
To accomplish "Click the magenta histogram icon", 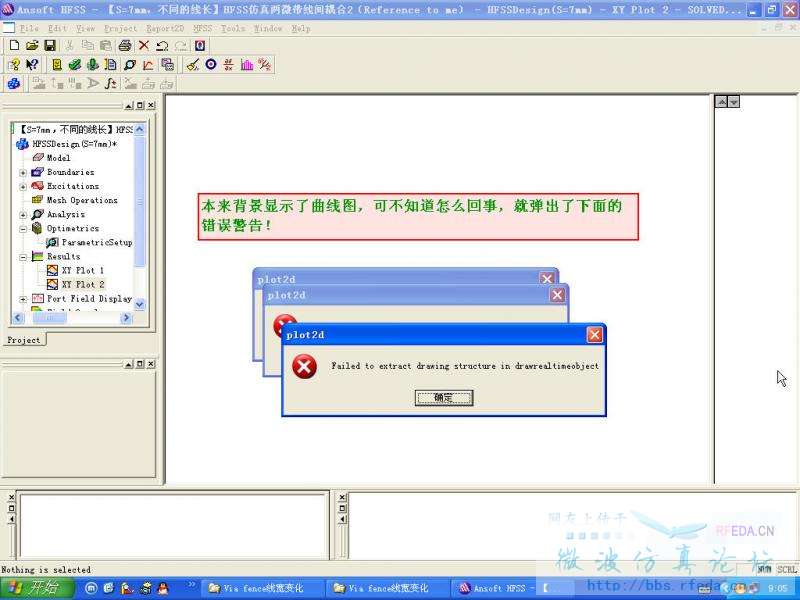I will coord(247,65).
